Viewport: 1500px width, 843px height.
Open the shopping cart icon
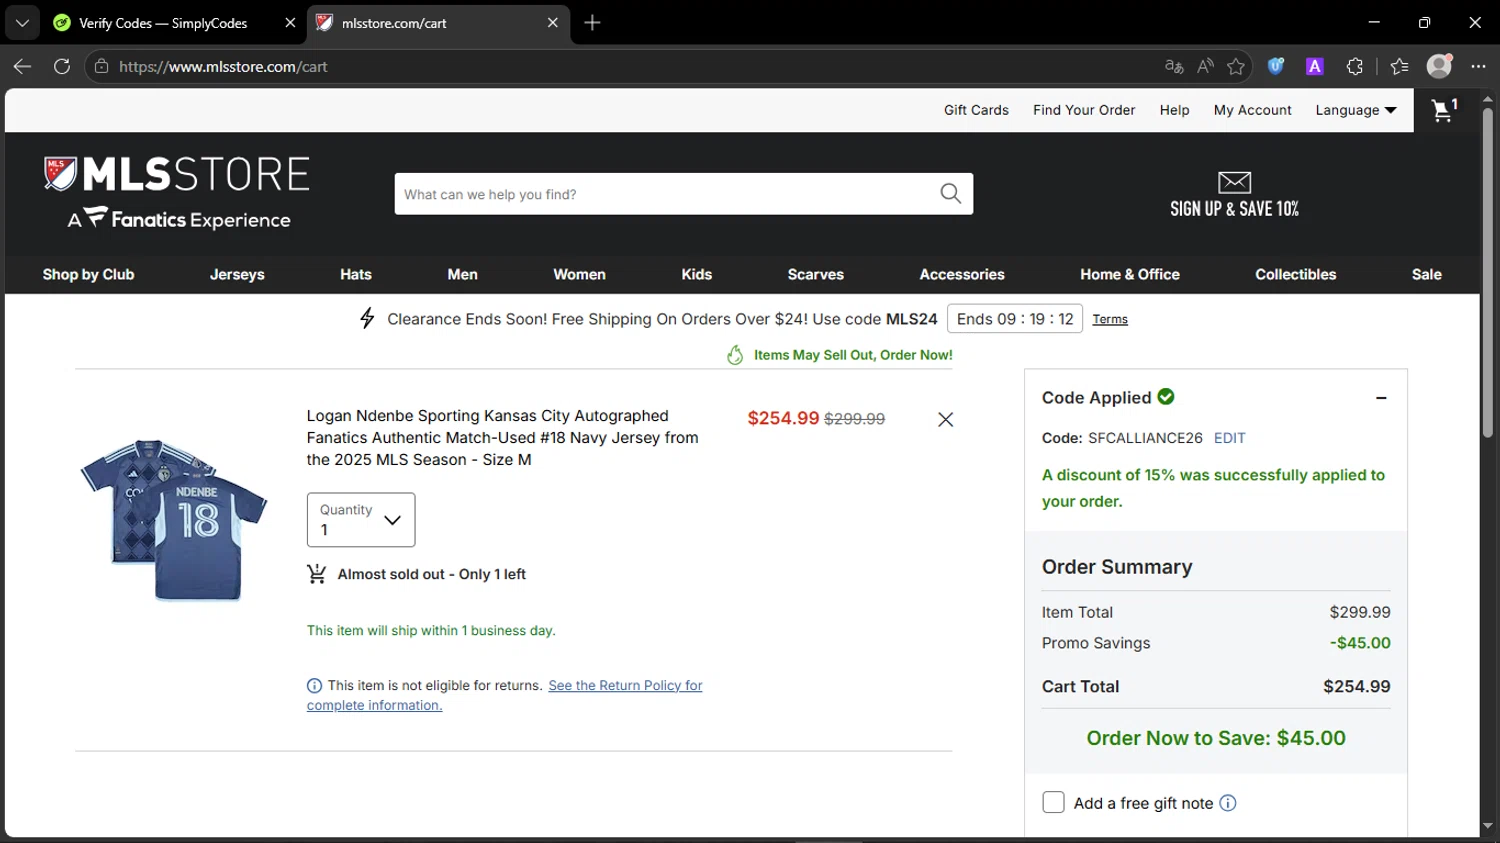(1444, 110)
